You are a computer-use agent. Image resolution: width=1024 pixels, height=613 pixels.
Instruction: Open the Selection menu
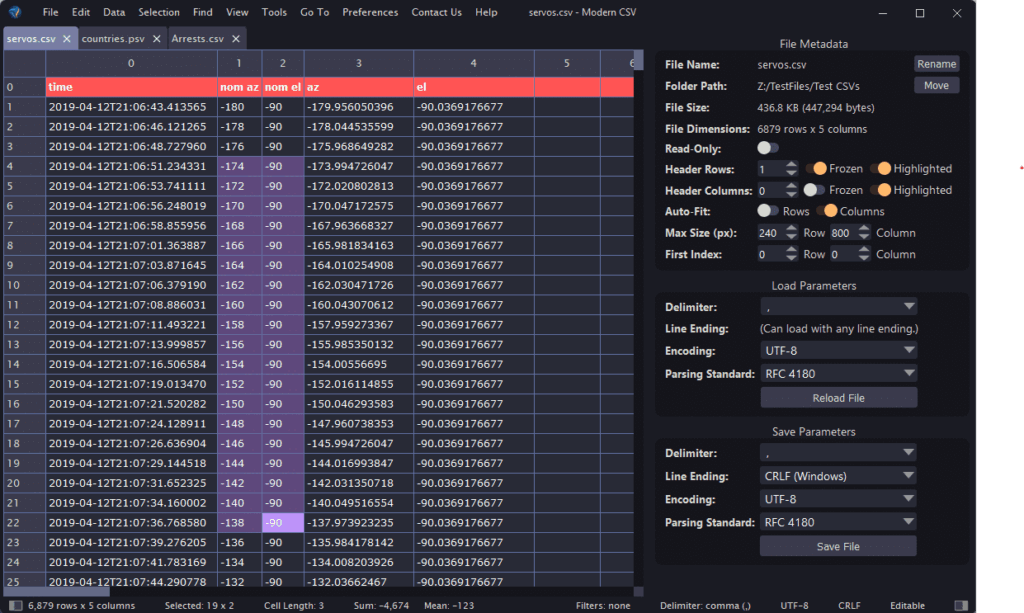pos(159,12)
